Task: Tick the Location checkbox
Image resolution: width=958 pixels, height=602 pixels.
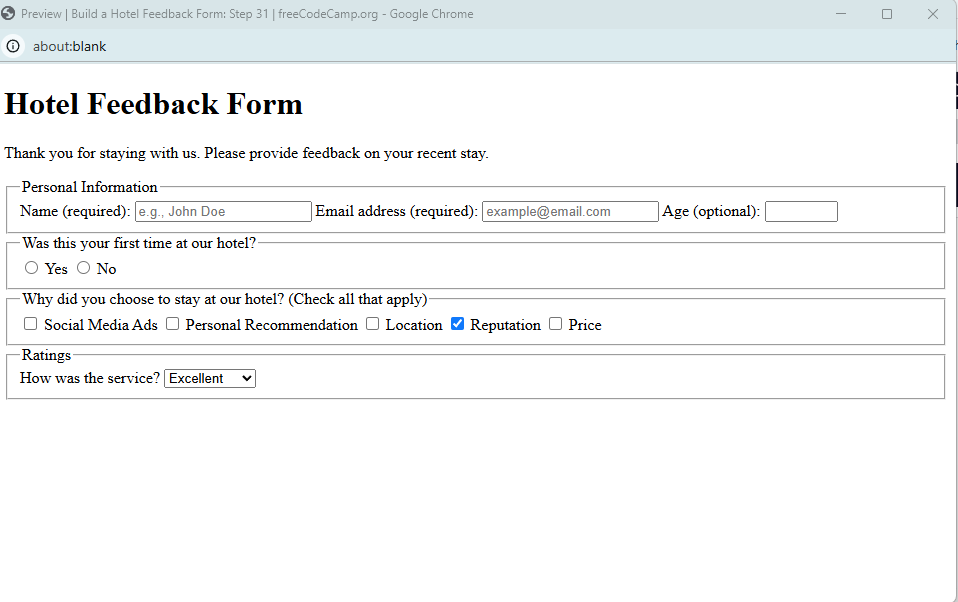Action: (x=373, y=324)
